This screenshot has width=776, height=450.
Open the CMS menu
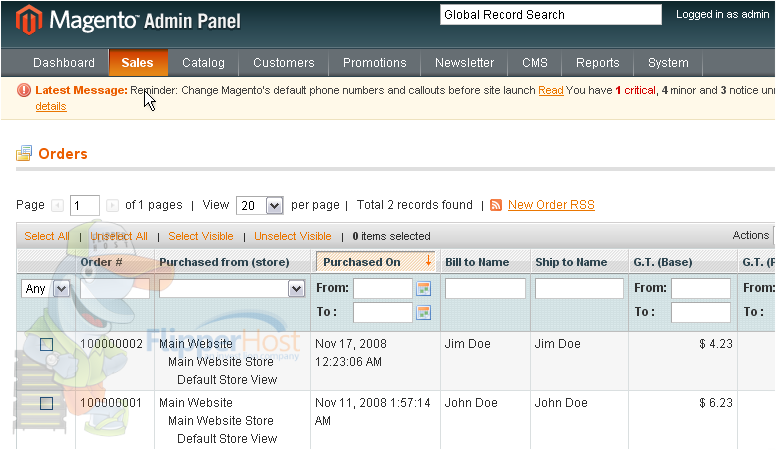(x=535, y=63)
